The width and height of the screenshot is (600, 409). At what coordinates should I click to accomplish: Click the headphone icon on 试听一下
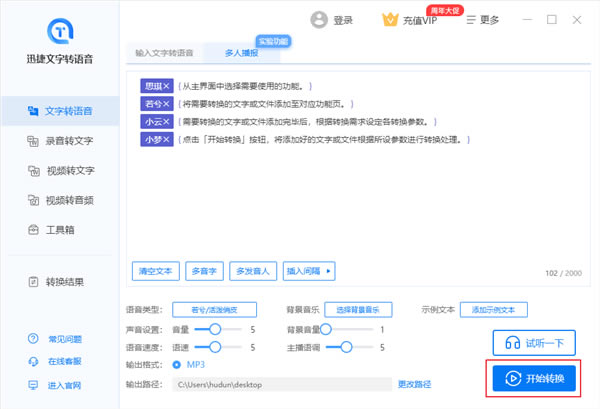pos(512,343)
